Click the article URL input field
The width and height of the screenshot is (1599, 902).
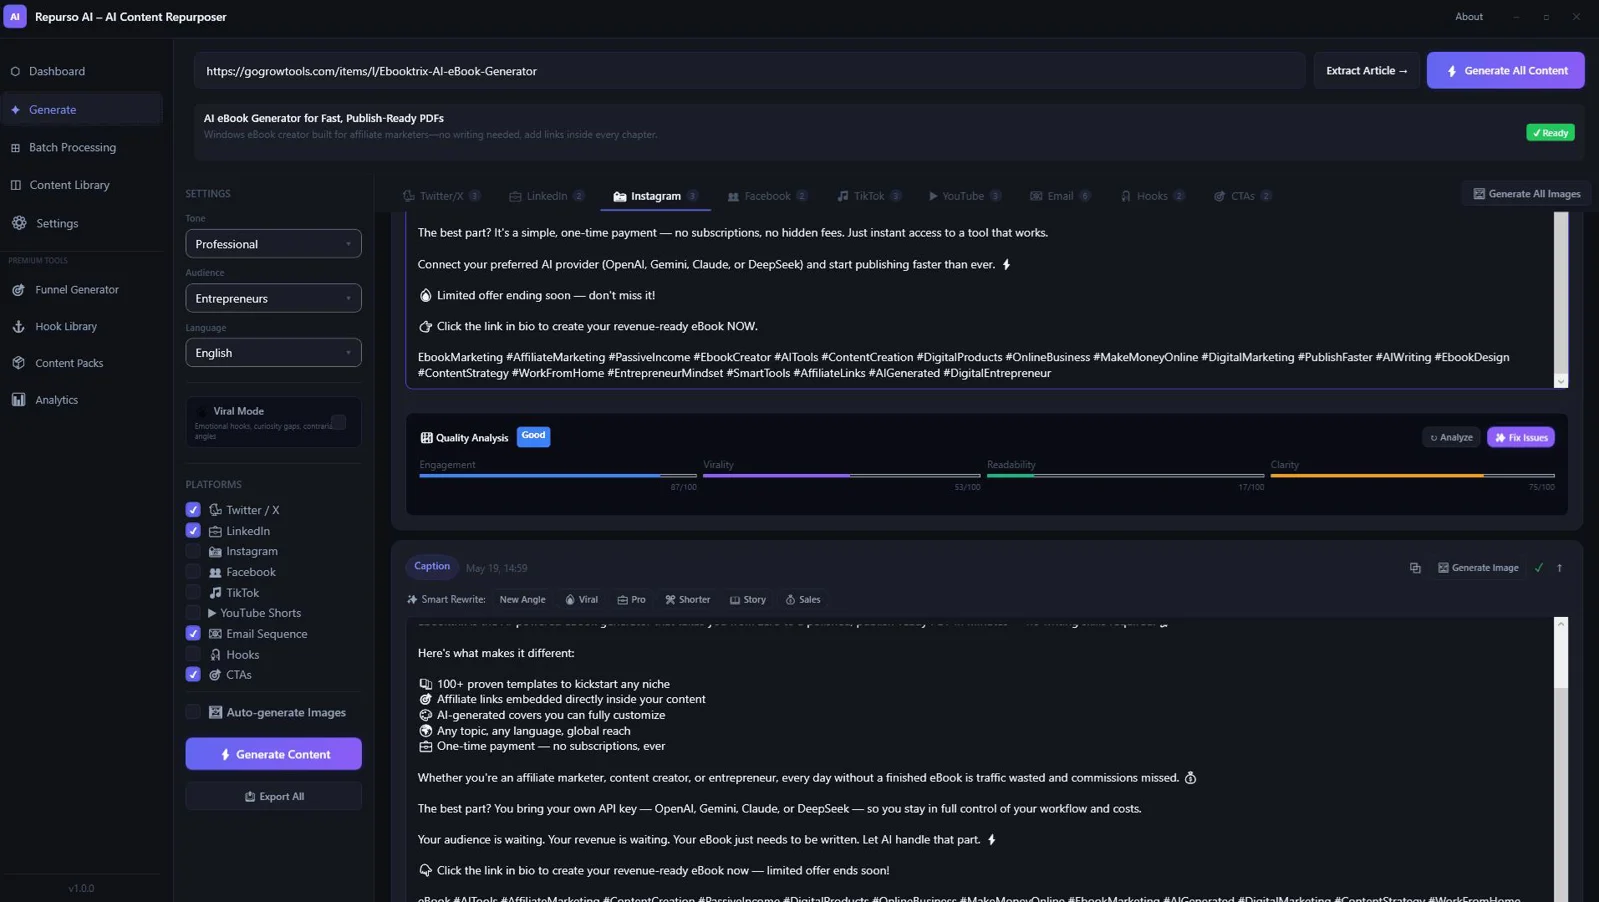(x=749, y=71)
